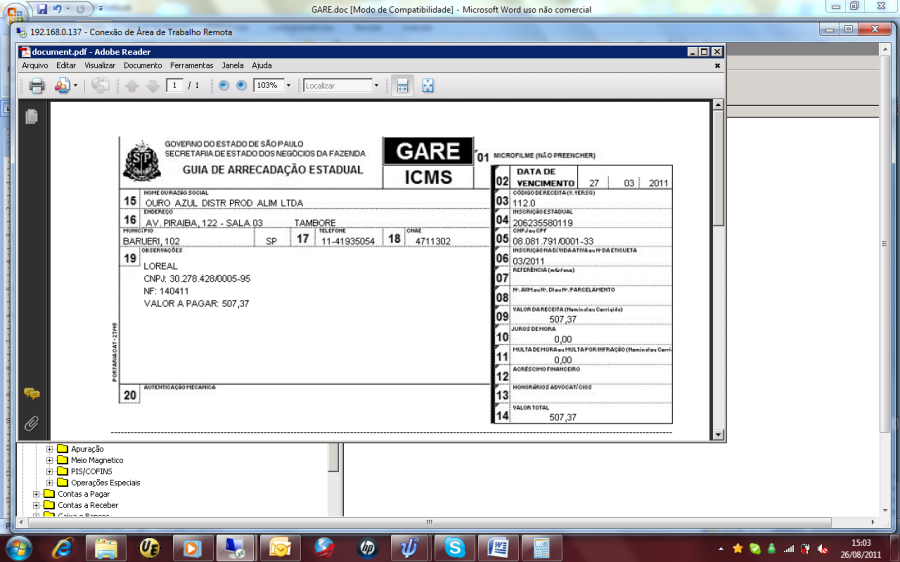Go to previous page with up arrow

(132, 86)
